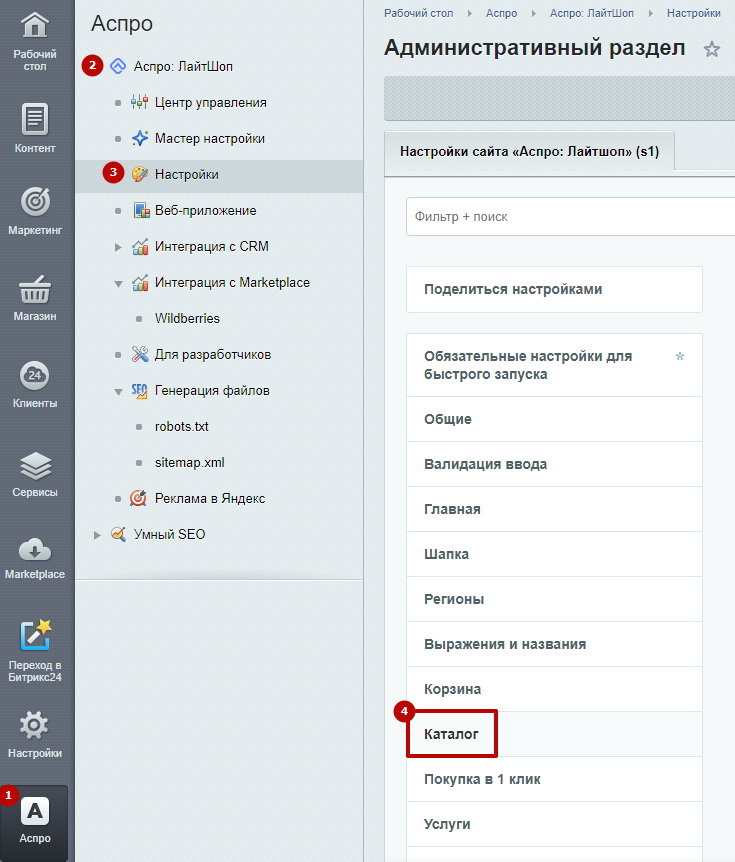Open the Выражения и названия section

(x=554, y=644)
